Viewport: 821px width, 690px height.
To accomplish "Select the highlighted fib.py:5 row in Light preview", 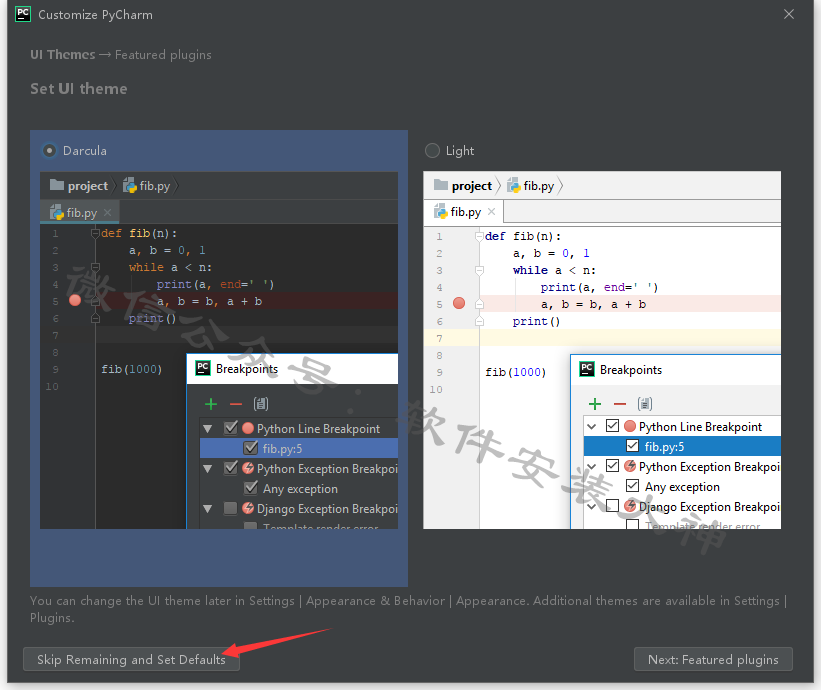I will (682, 446).
